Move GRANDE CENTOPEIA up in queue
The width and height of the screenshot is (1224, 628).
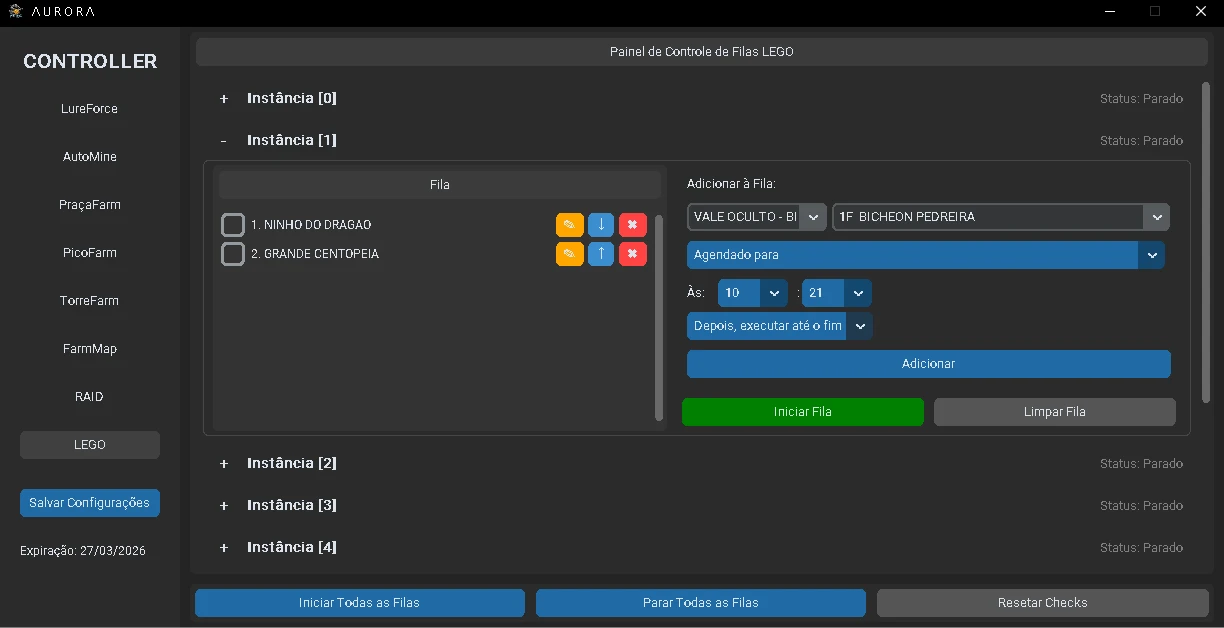point(601,254)
